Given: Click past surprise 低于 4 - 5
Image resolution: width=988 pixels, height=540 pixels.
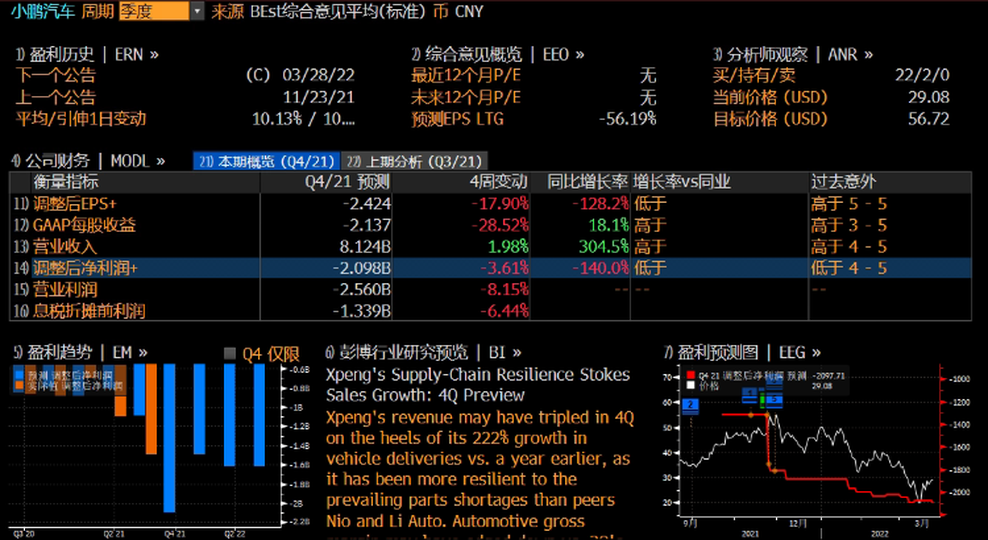Looking at the screenshot, I should click(849, 268).
